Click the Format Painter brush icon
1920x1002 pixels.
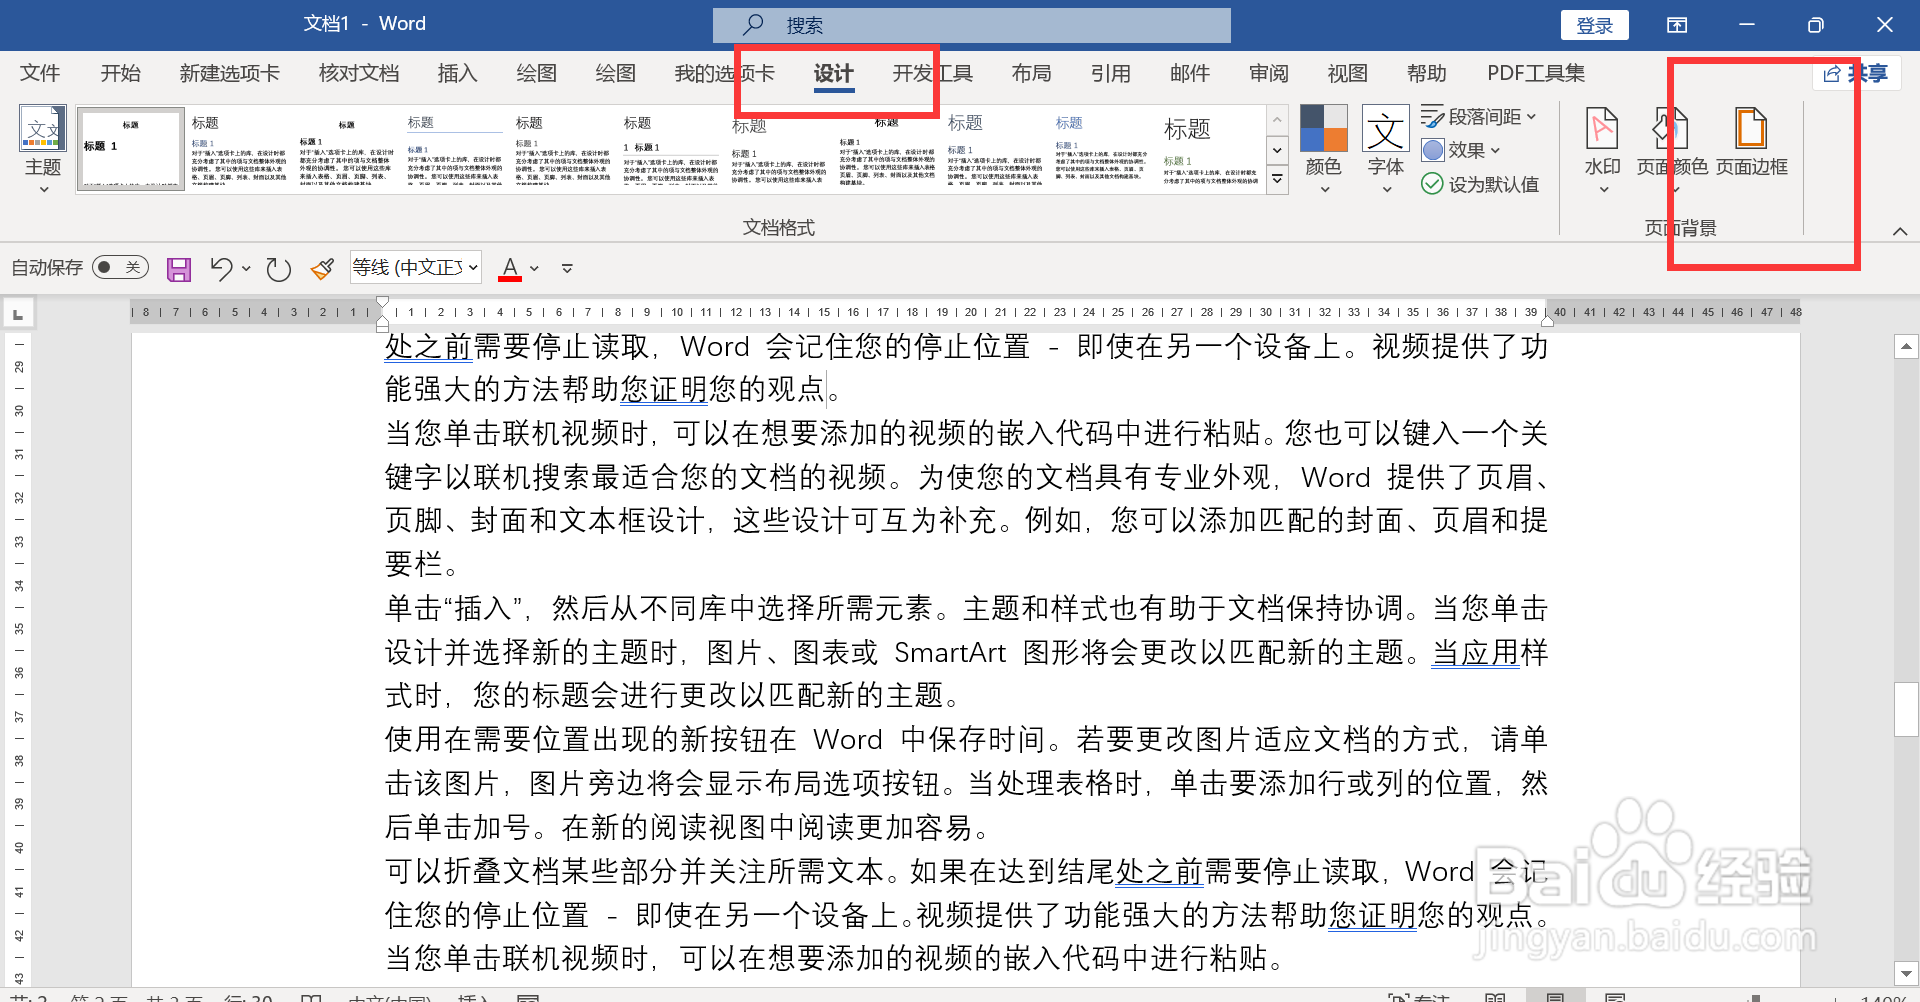pyautogui.click(x=322, y=268)
